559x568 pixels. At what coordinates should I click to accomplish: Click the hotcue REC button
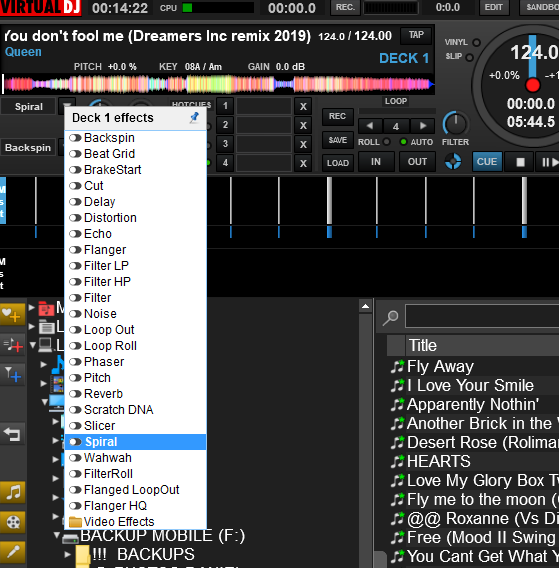tap(337, 117)
